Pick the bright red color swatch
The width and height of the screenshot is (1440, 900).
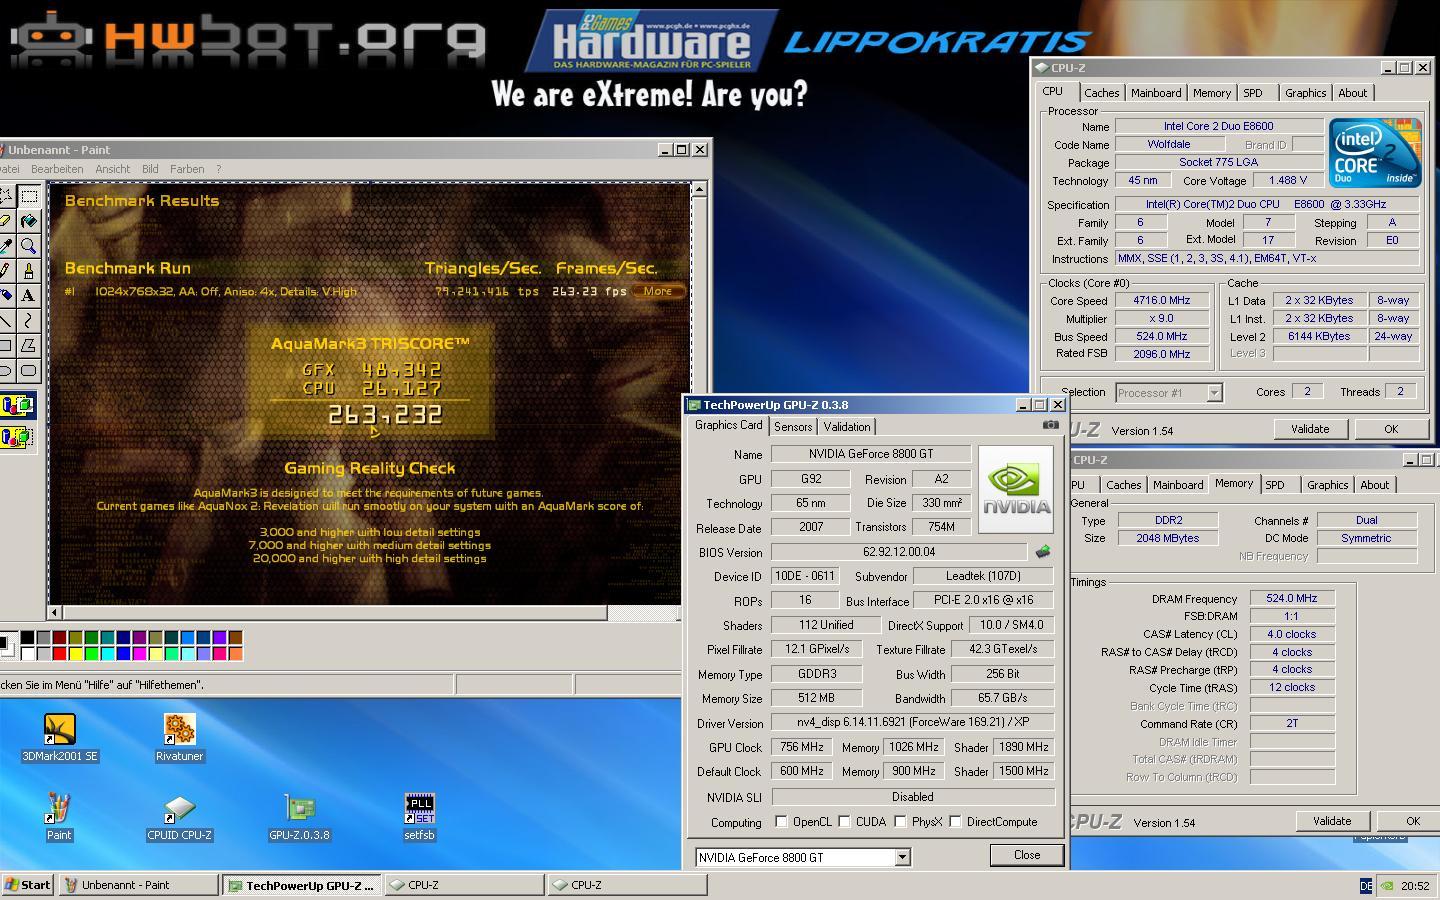click(59, 654)
